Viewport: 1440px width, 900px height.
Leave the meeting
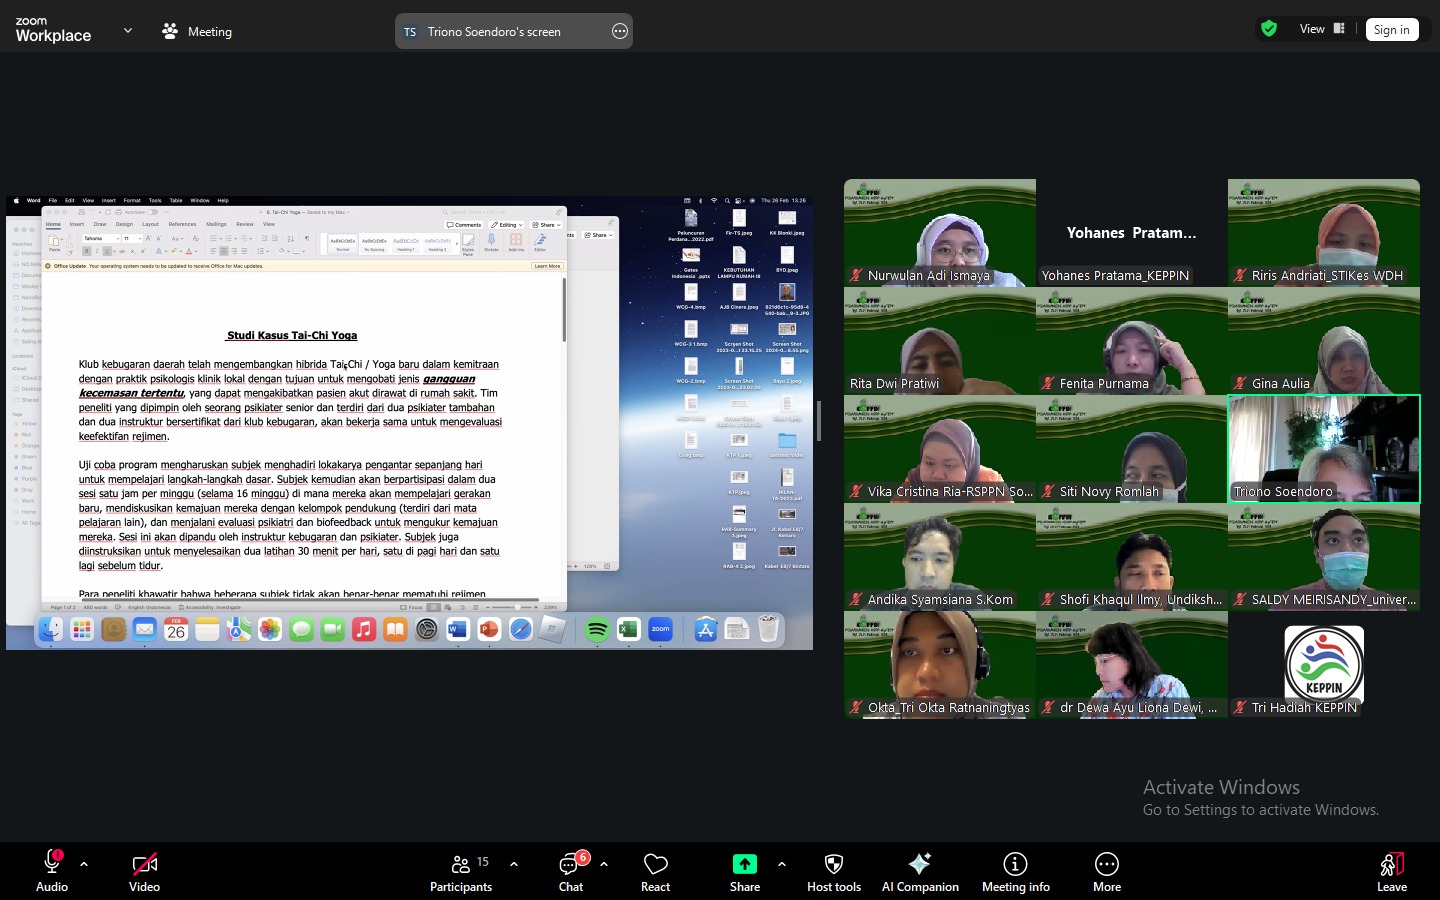(x=1391, y=870)
